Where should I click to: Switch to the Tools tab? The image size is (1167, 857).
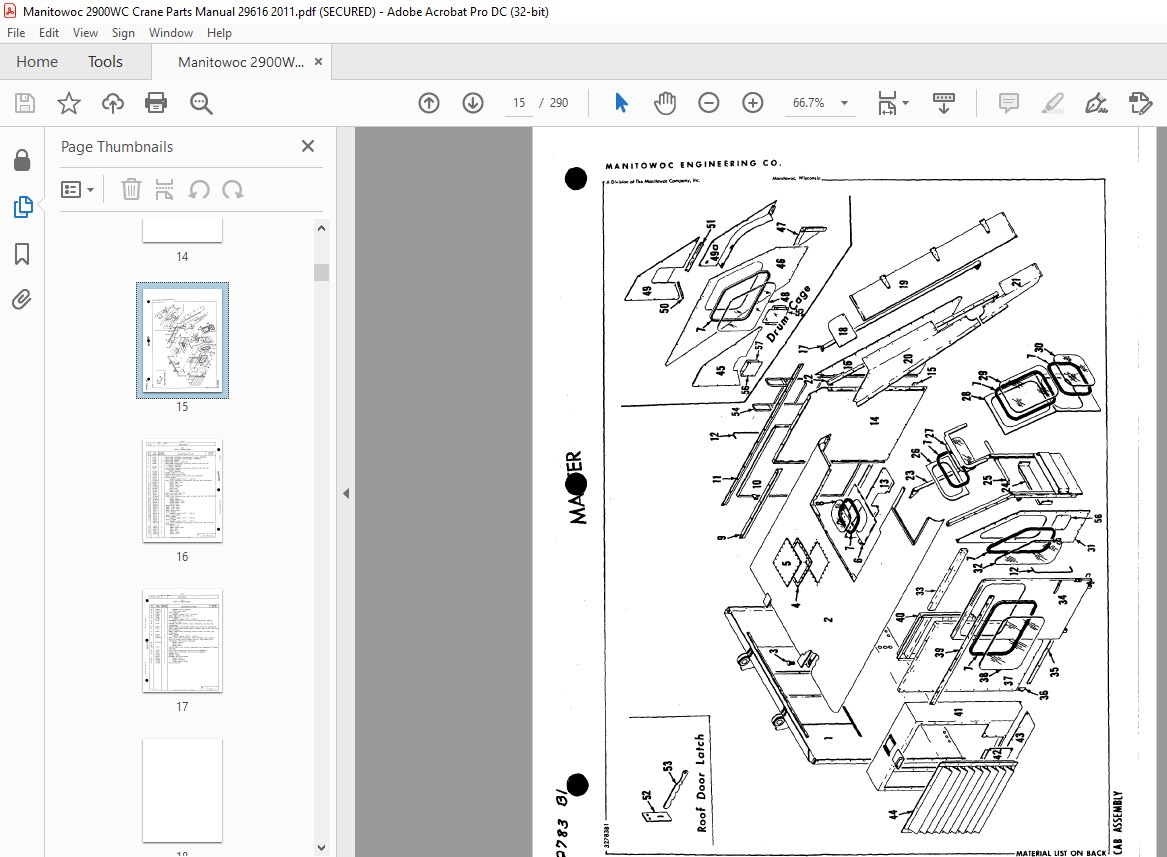coord(105,62)
